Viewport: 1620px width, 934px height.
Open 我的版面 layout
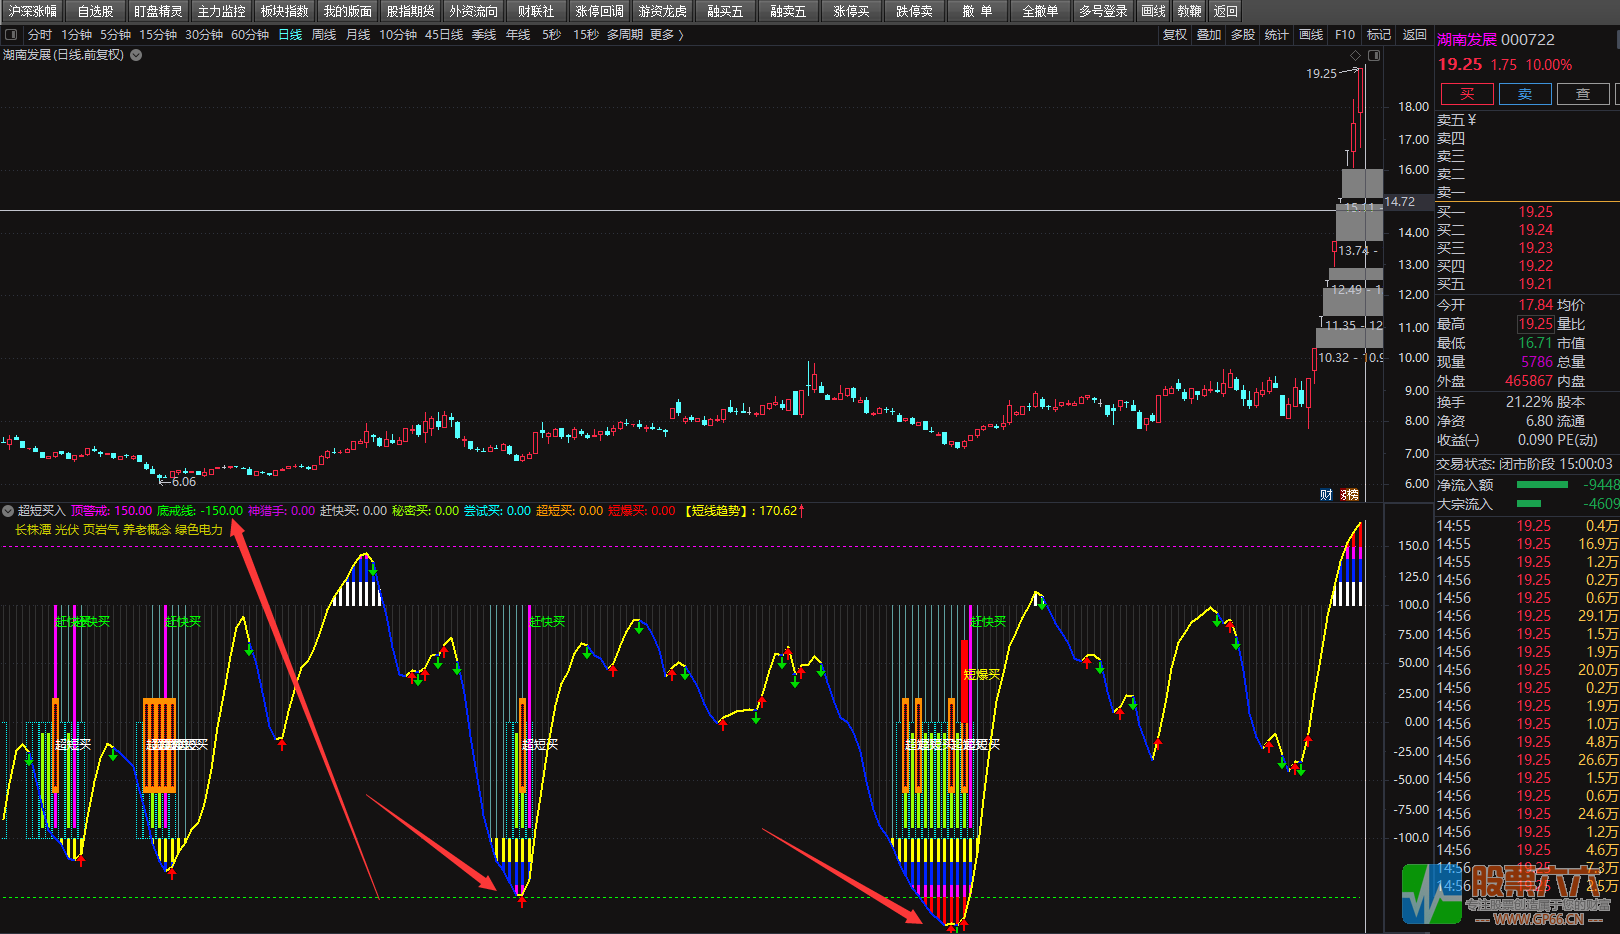click(x=348, y=11)
